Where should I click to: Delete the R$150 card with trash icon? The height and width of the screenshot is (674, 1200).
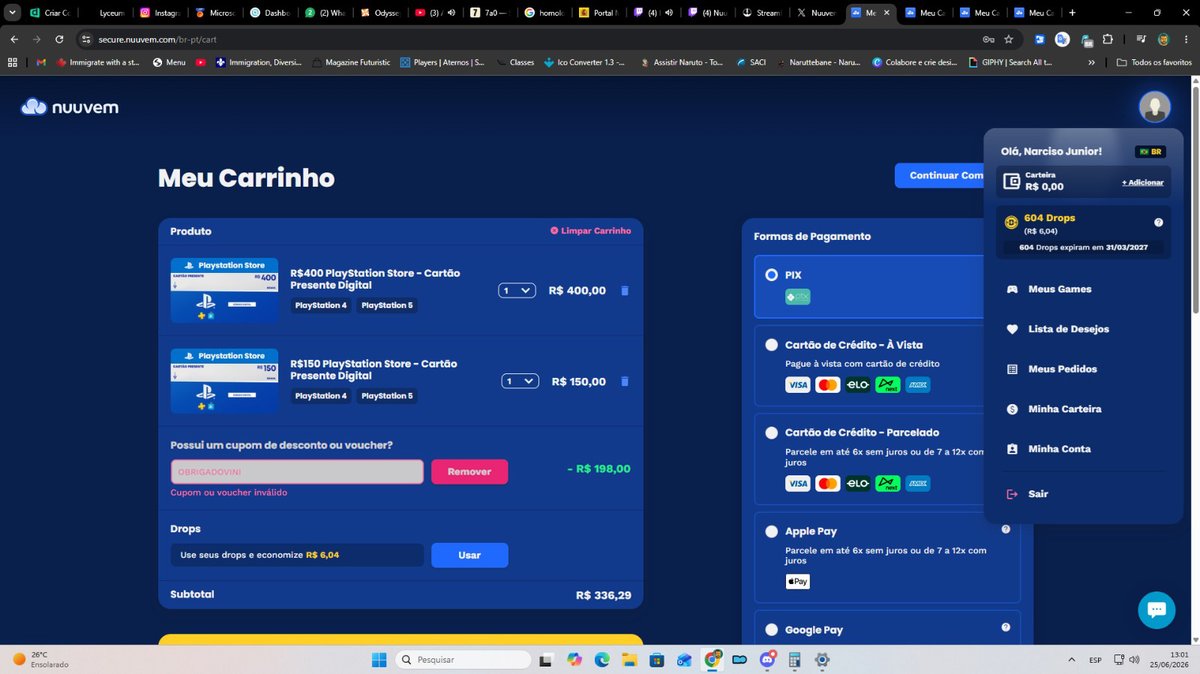(625, 381)
